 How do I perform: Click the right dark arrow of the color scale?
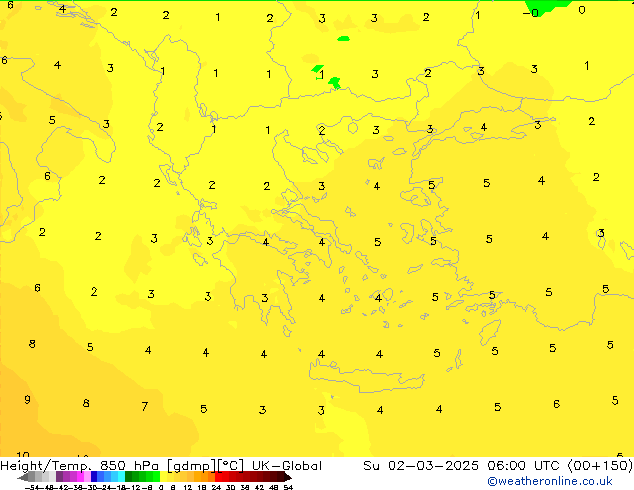coord(288,477)
